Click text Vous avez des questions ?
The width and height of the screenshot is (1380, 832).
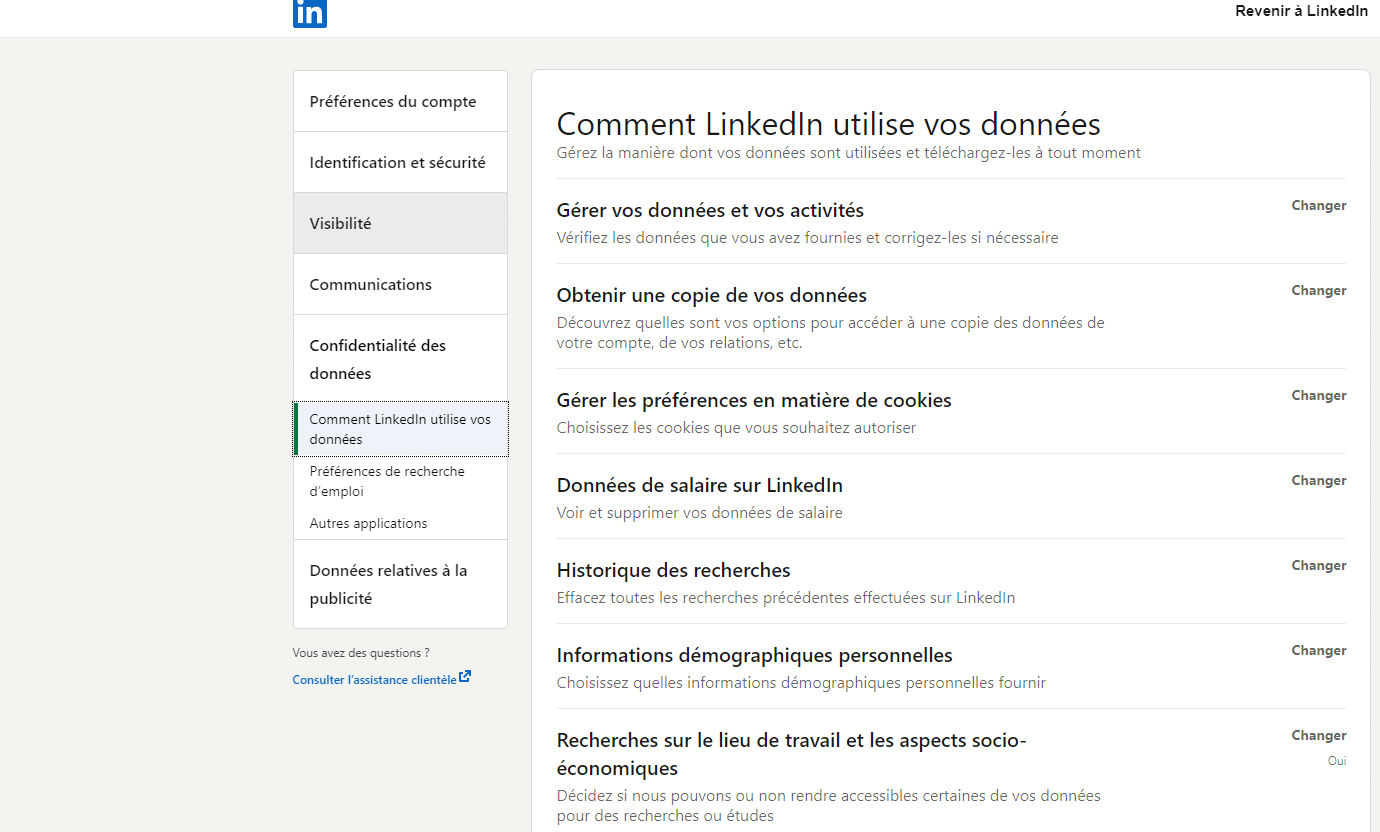coord(361,653)
